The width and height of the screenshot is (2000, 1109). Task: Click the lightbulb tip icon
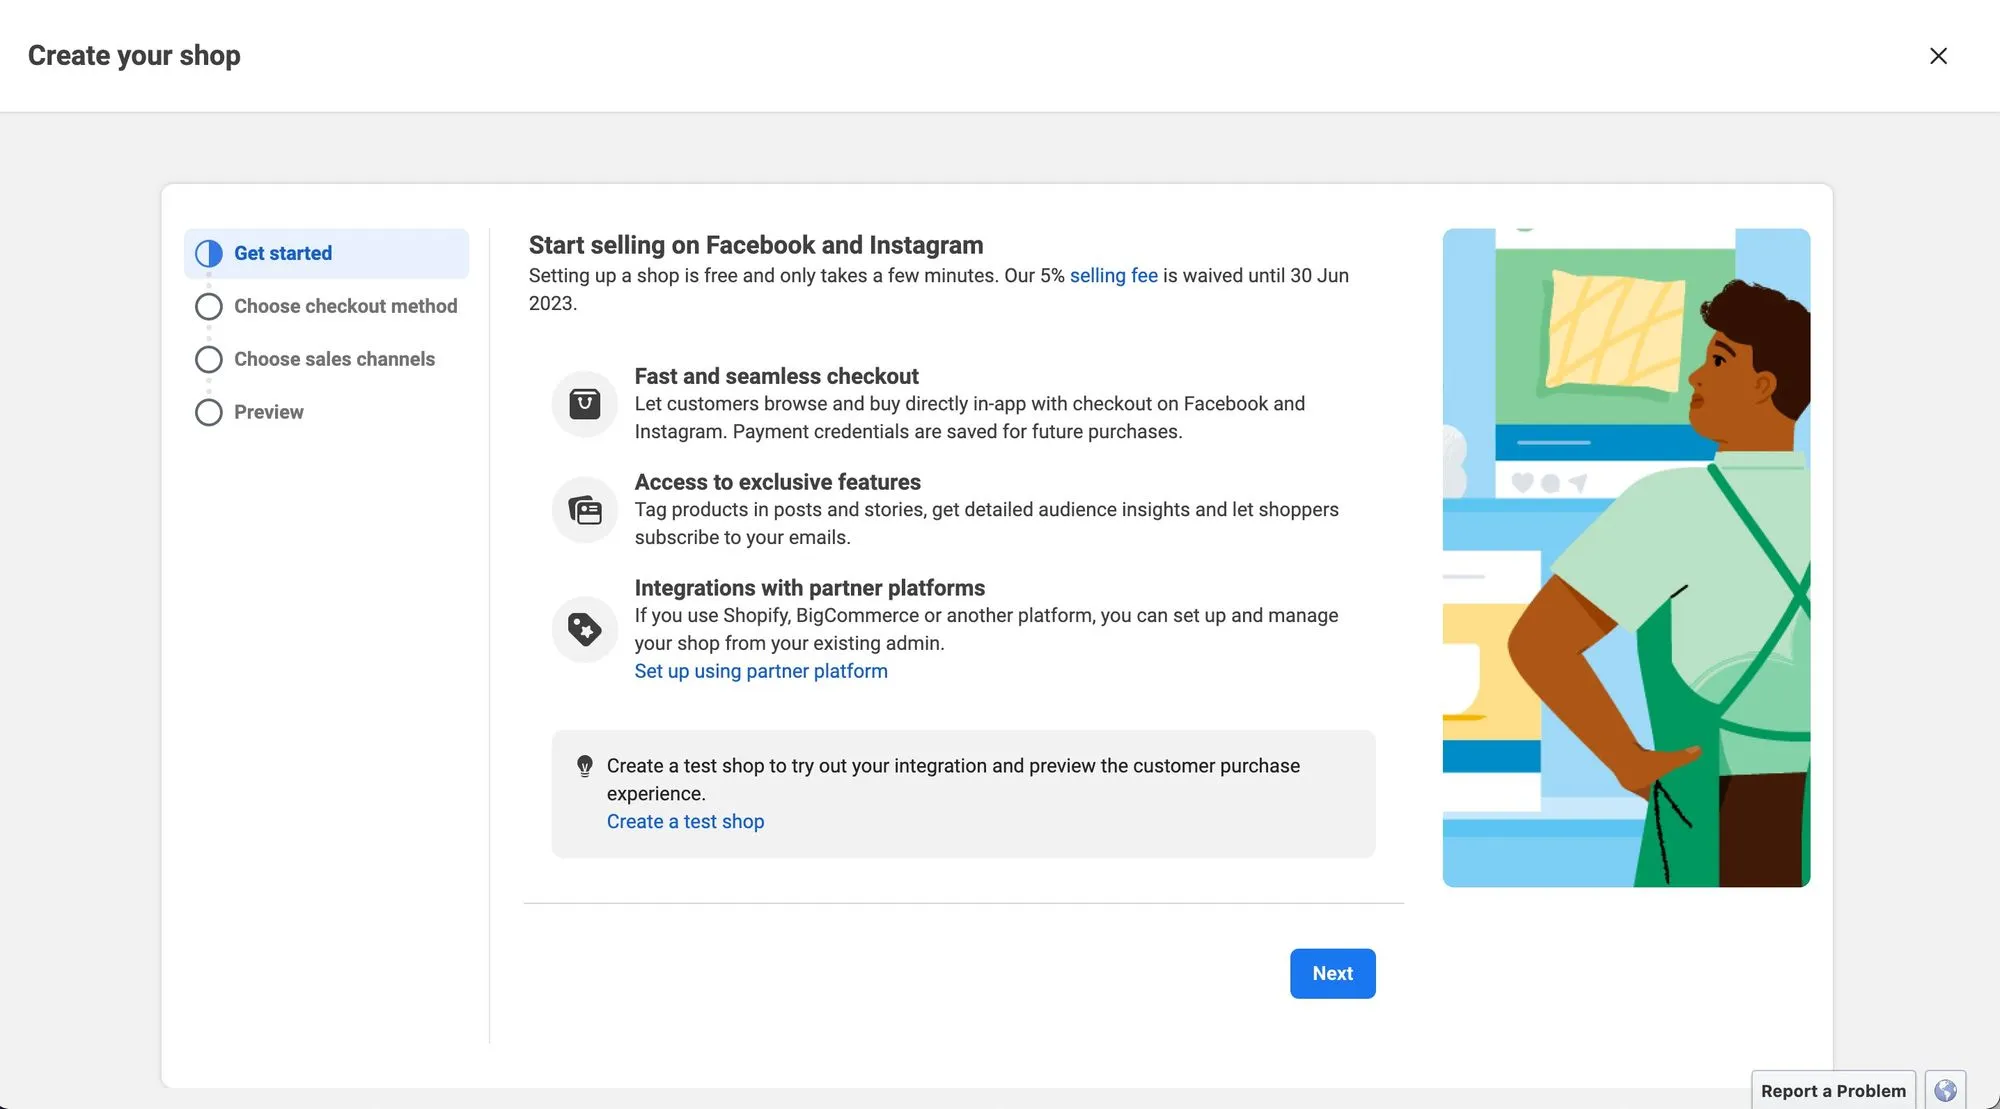pyautogui.click(x=585, y=766)
